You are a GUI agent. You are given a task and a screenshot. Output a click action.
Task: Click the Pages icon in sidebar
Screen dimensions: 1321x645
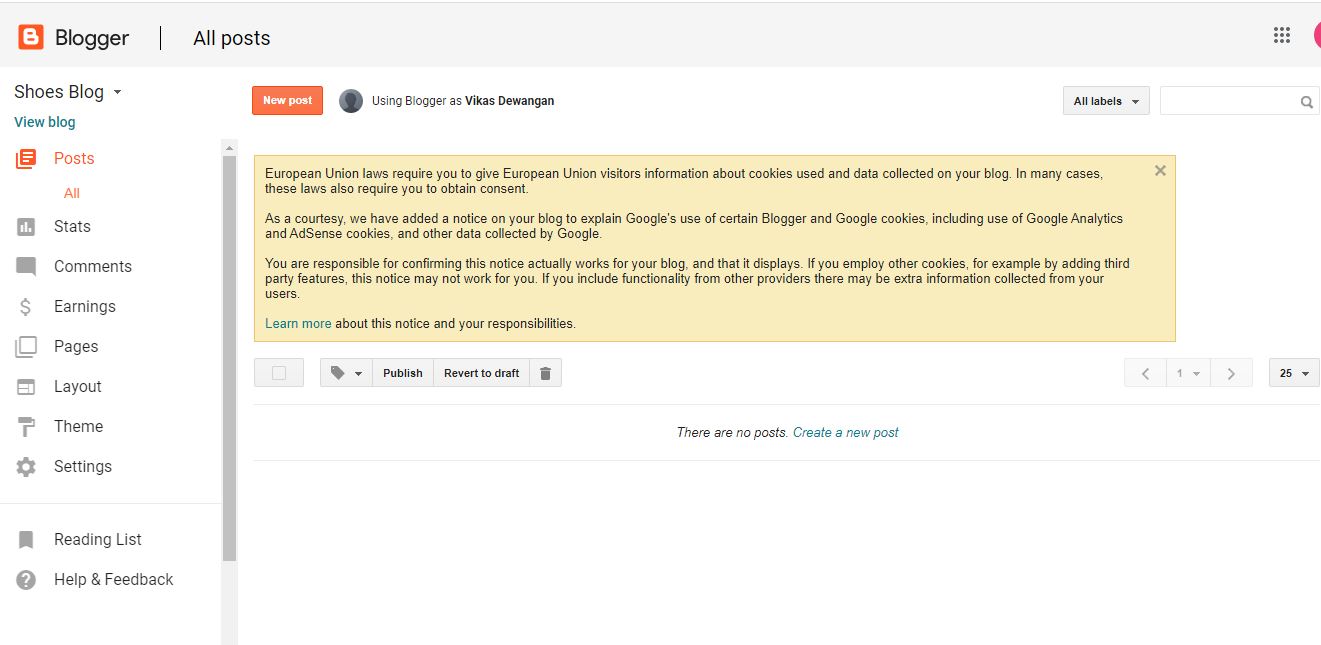pyautogui.click(x=26, y=347)
